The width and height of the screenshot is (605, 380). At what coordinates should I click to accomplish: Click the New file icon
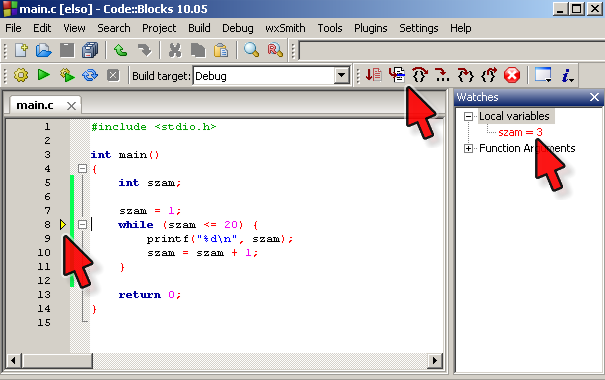(x=21, y=50)
